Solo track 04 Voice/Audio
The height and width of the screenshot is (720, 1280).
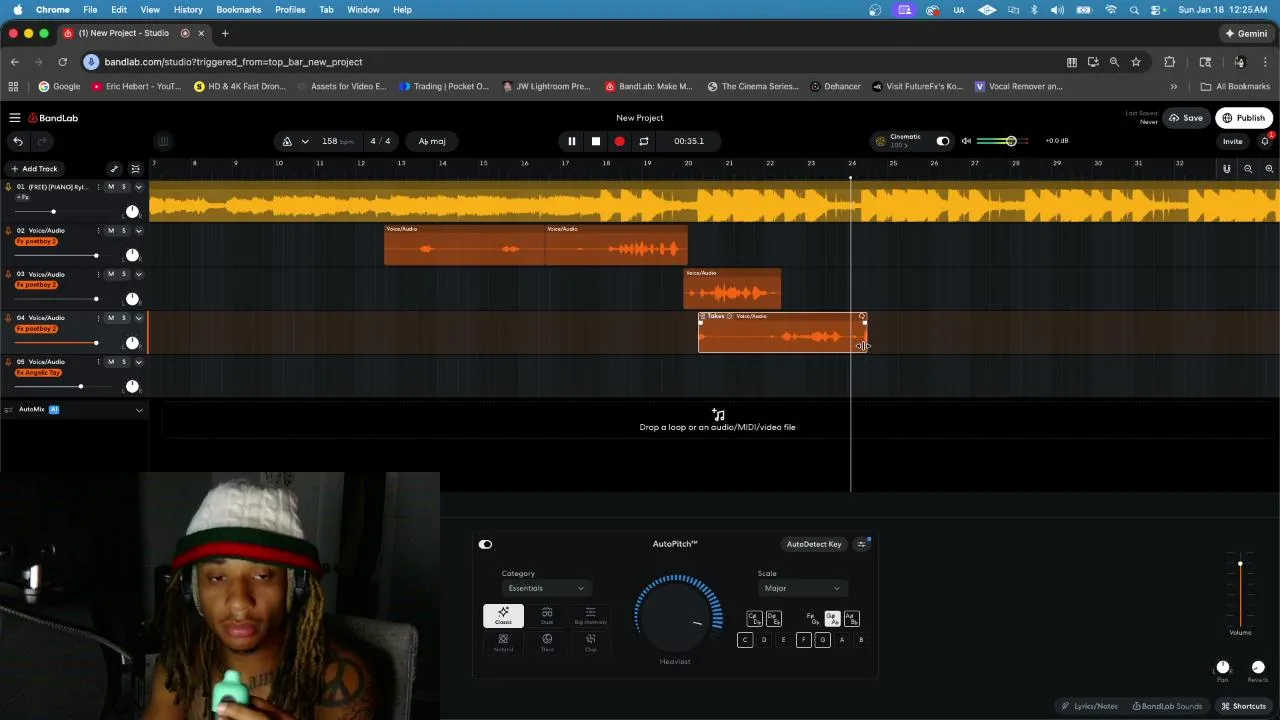click(124, 318)
